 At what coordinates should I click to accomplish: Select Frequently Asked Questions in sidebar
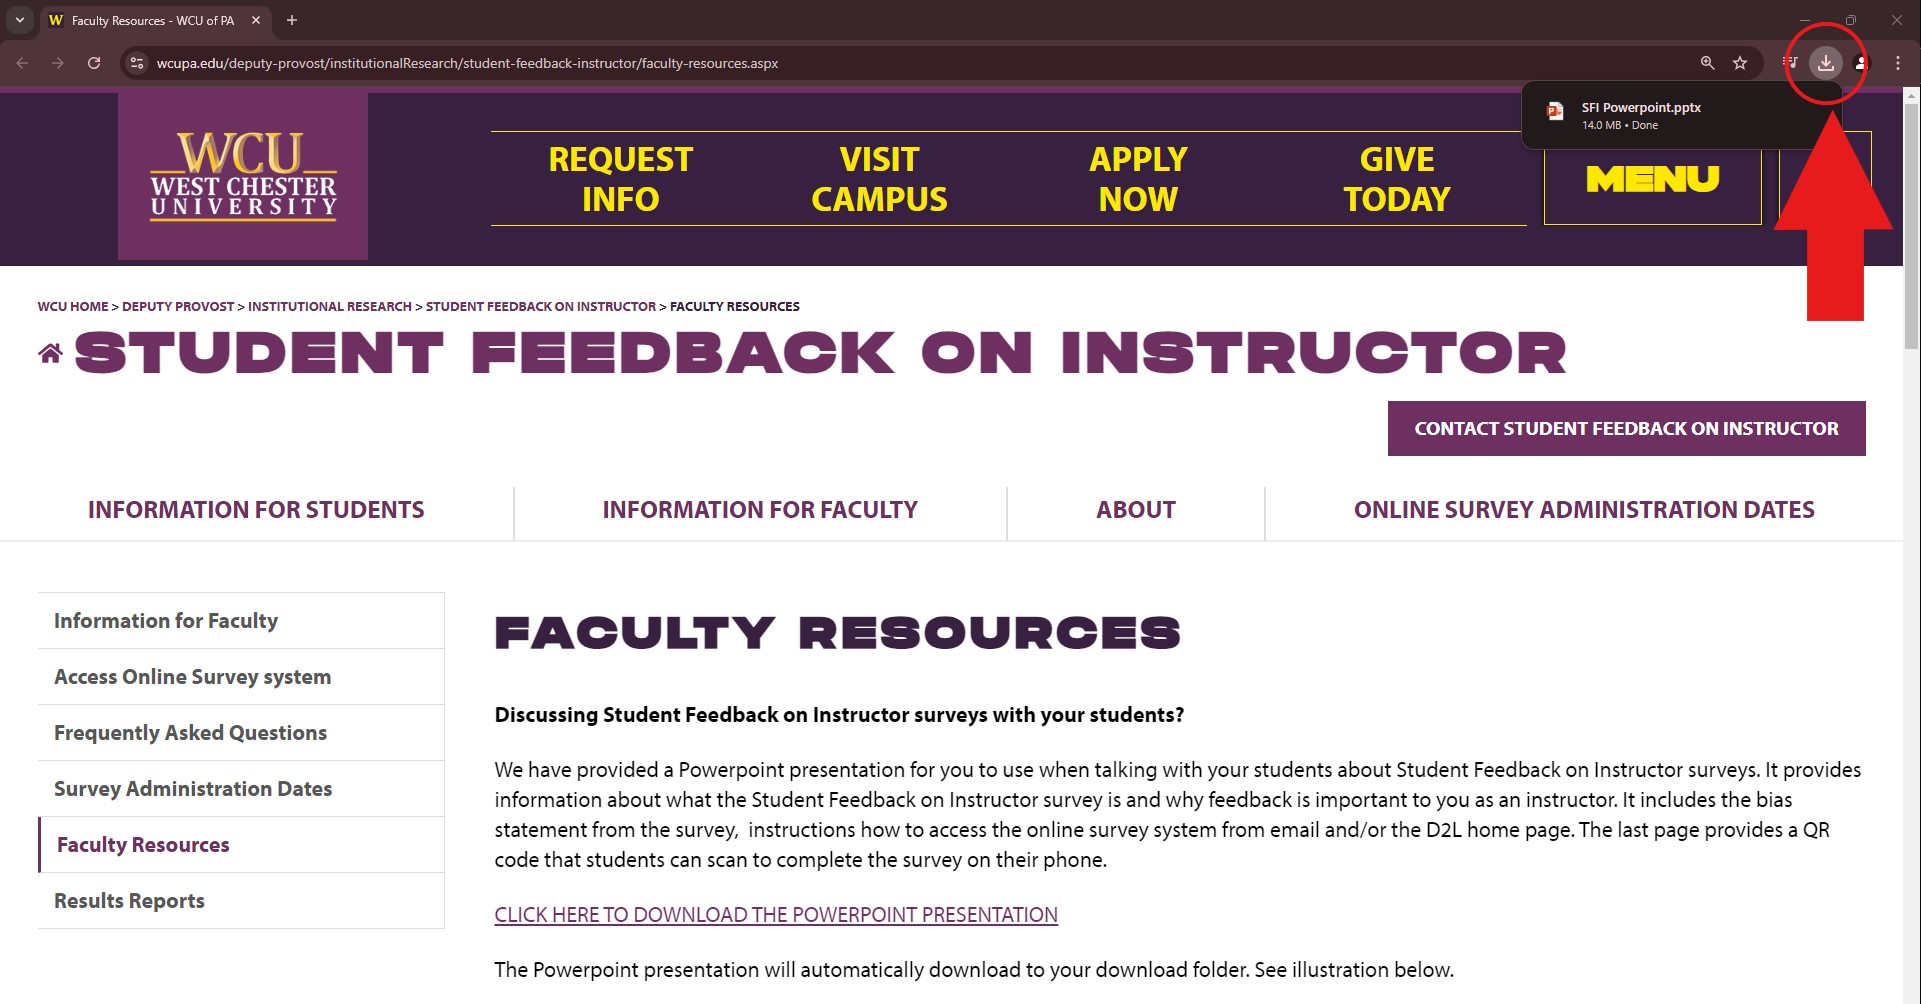(x=190, y=733)
